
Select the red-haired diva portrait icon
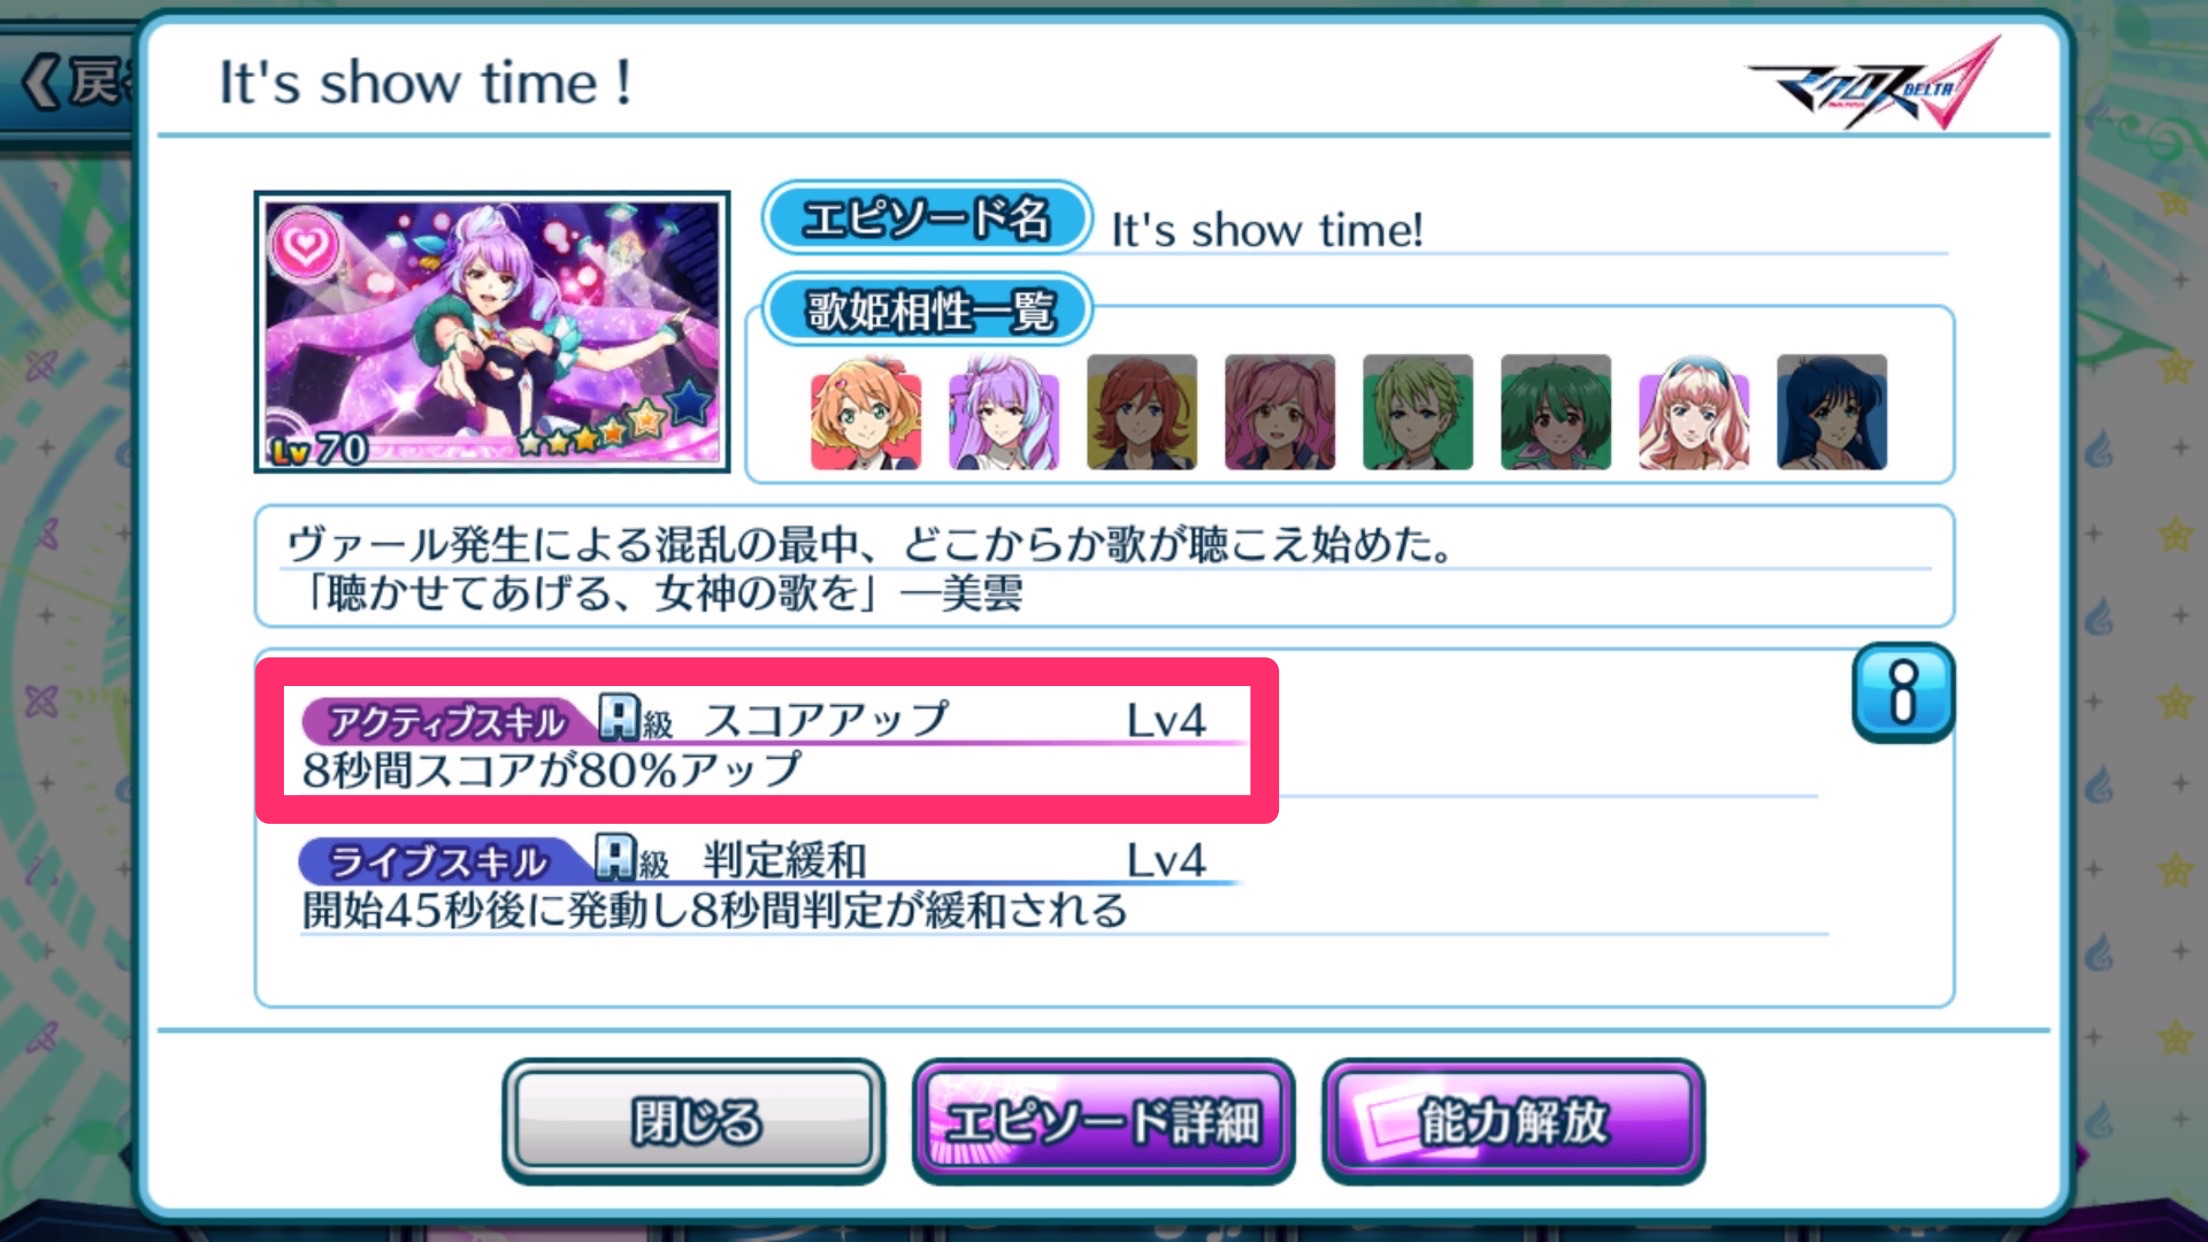click(1142, 412)
